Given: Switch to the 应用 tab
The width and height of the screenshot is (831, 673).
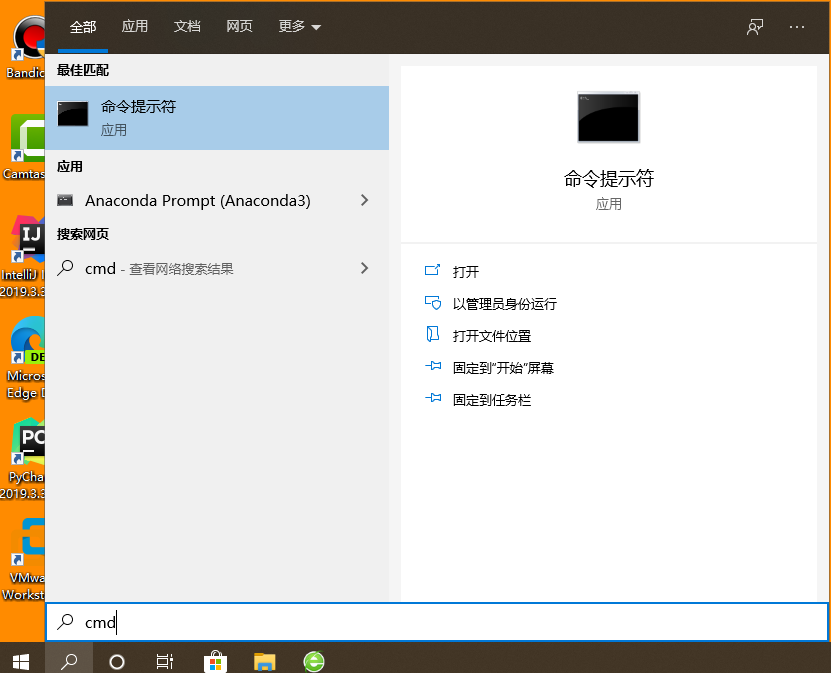Looking at the screenshot, I should click(134, 27).
